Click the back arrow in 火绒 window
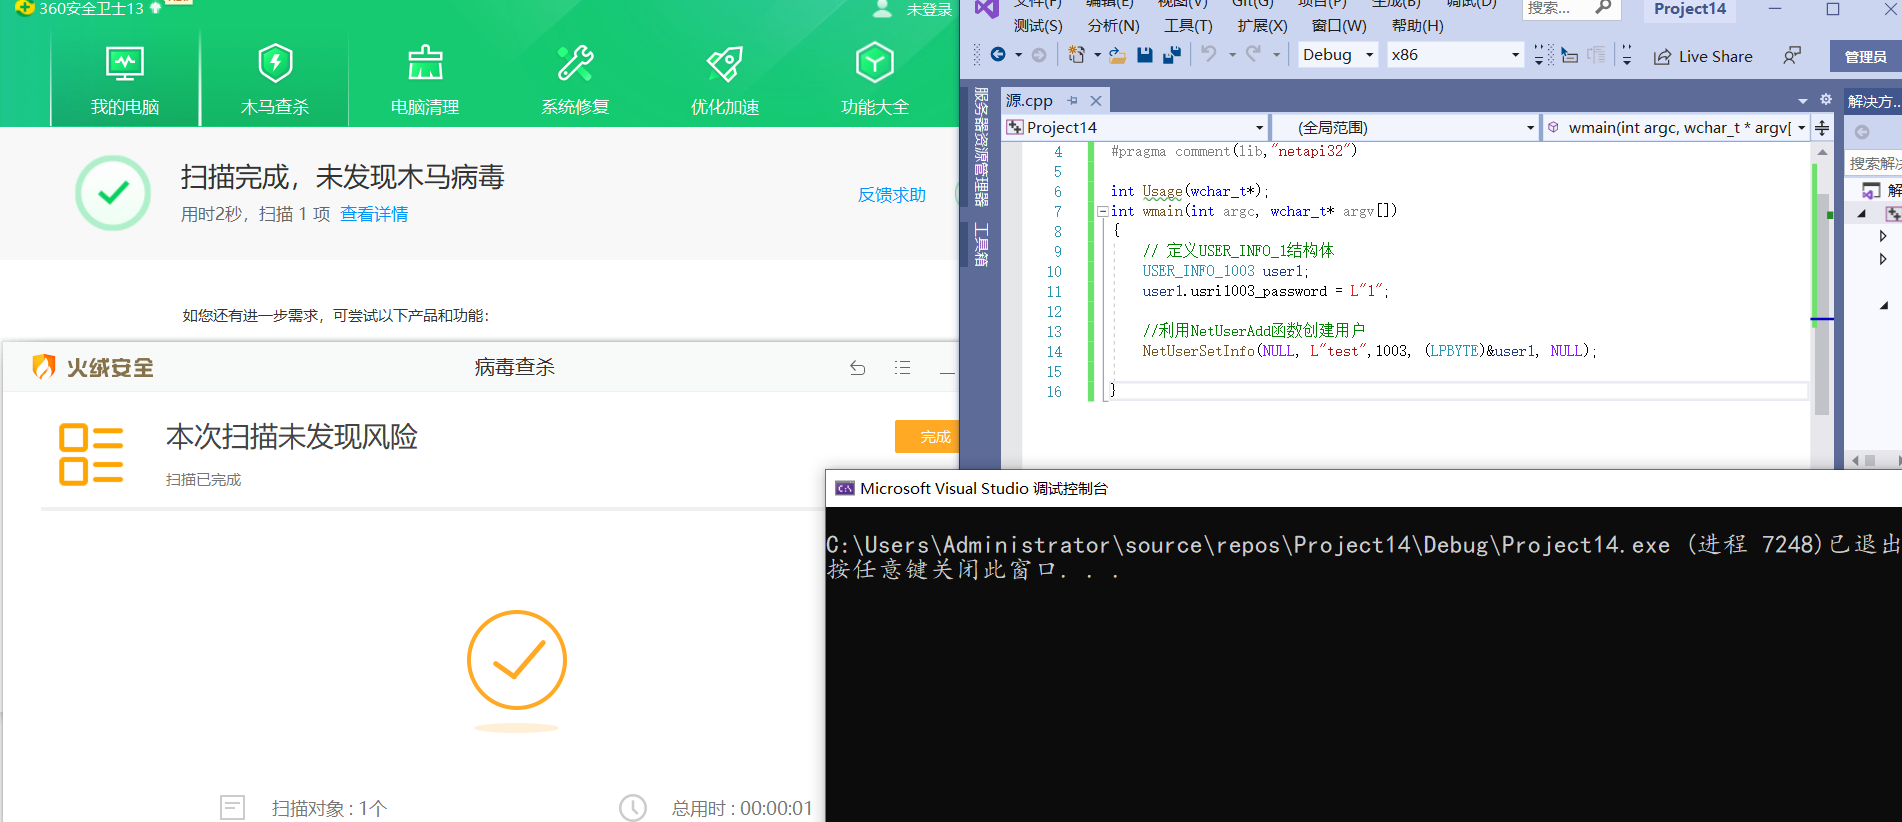Image resolution: width=1902 pixels, height=822 pixels. [x=858, y=368]
